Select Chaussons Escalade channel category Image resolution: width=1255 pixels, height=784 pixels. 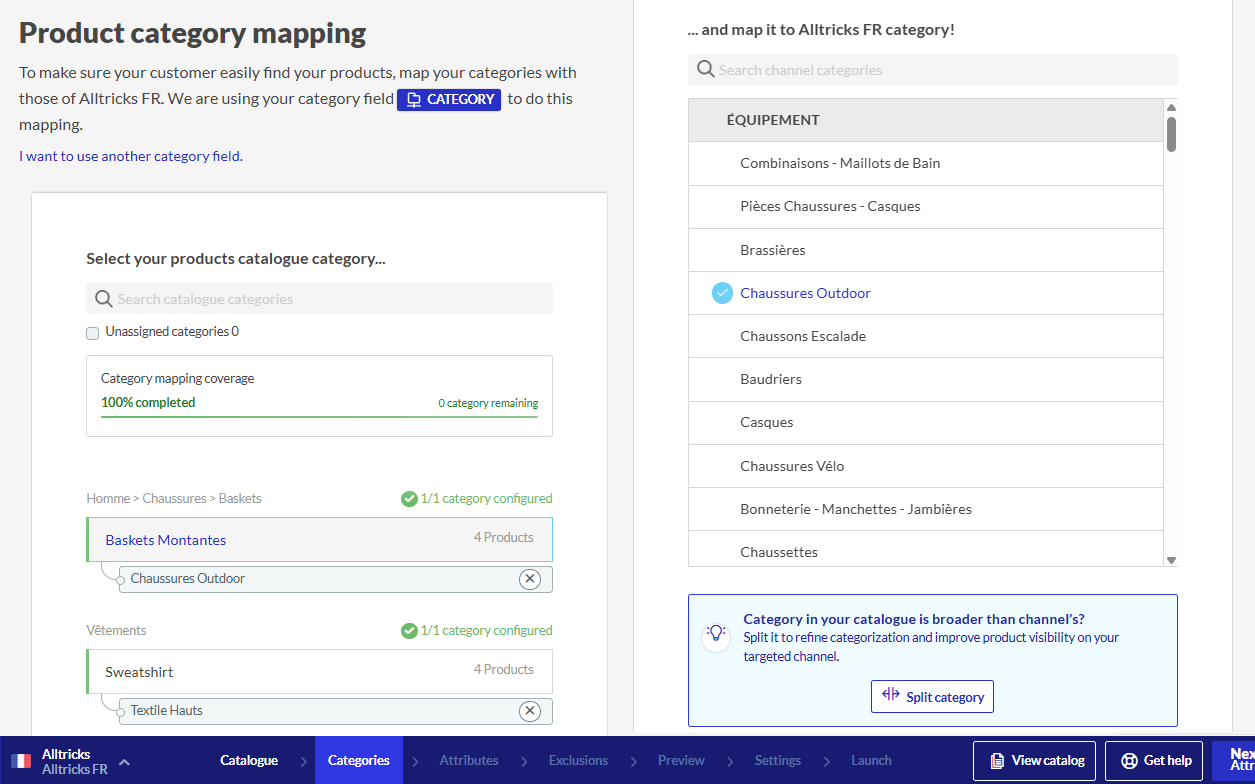[x=803, y=336]
